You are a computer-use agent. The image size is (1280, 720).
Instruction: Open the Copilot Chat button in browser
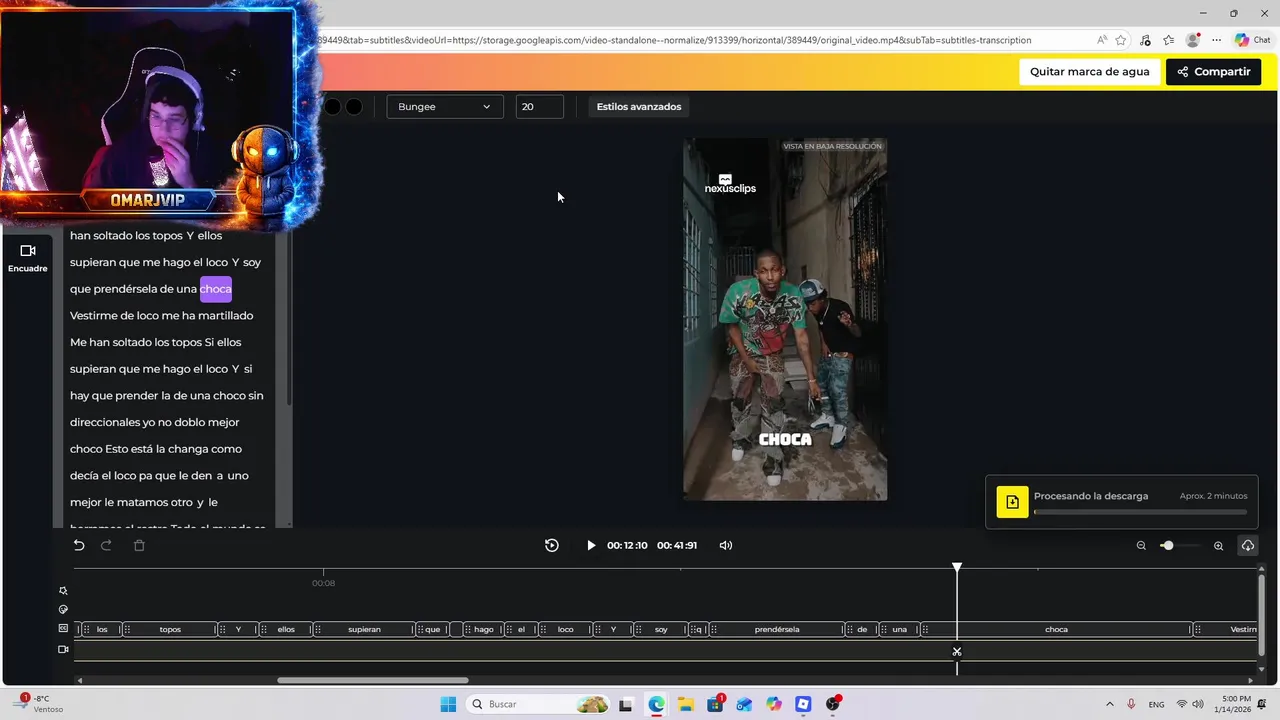tap(1252, 40)
